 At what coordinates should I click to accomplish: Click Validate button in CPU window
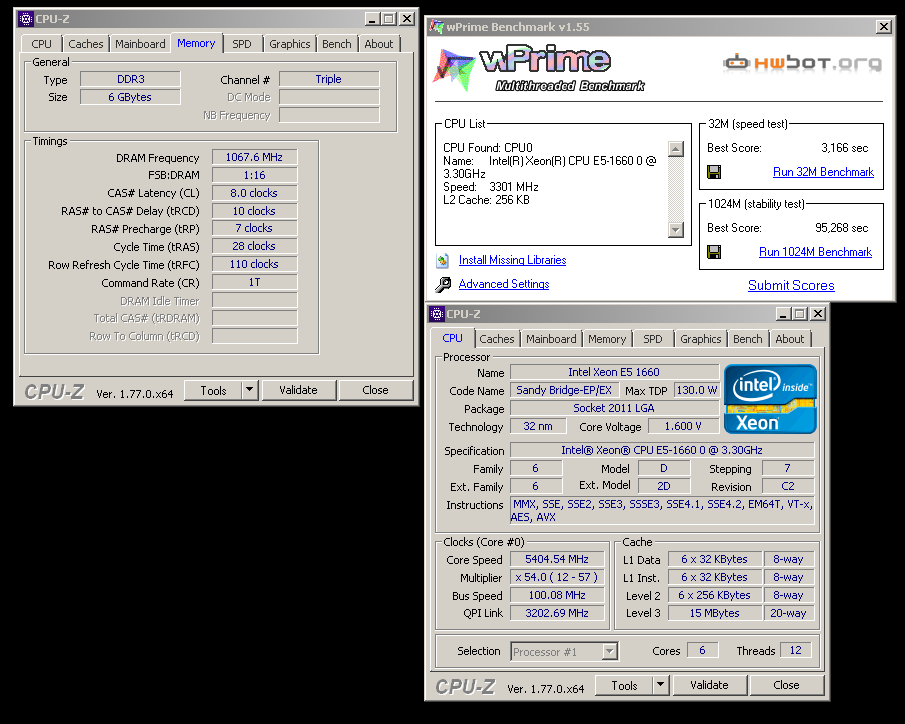point(709,685)
